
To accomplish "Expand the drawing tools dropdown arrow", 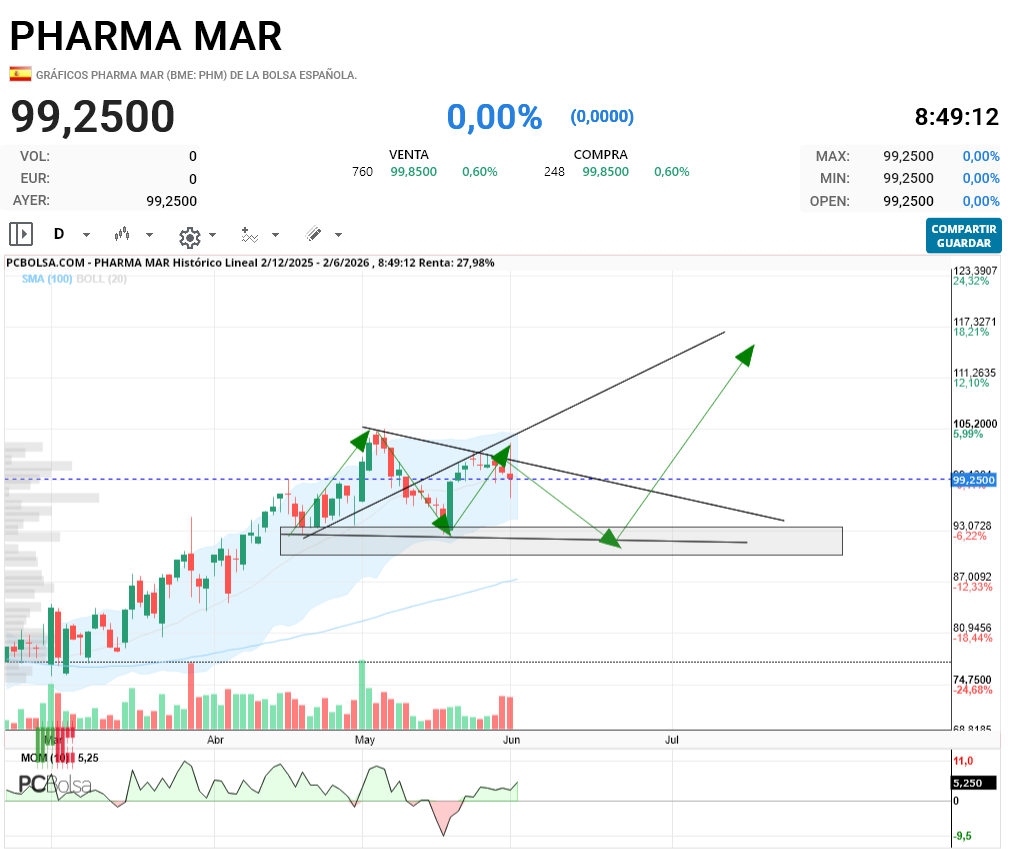I will pos(338,235).
